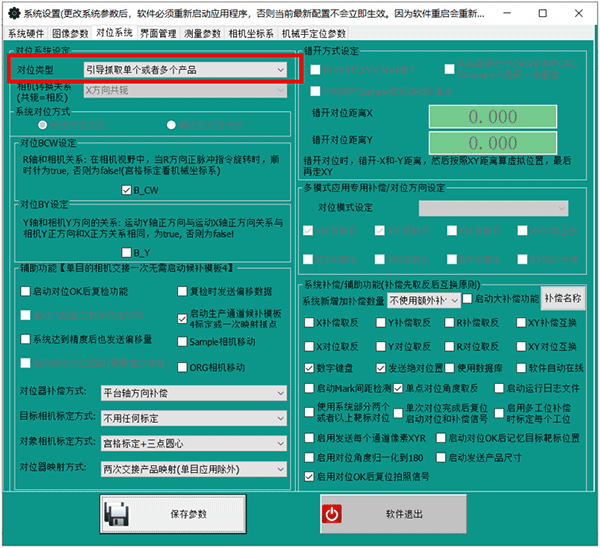Toggle the B_CW checkbox
600x548 pixels.
(x=126, y=189)
